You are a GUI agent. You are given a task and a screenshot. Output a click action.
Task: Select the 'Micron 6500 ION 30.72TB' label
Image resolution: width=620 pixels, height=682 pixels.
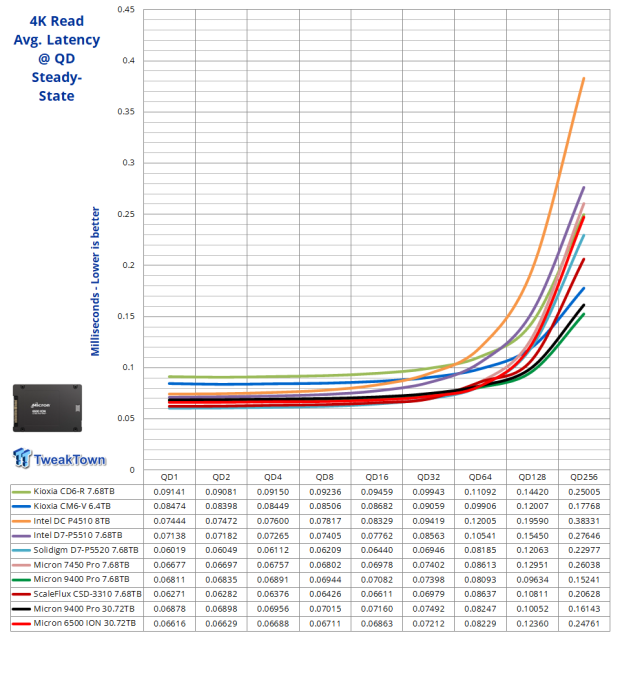[x=85, y=623]
